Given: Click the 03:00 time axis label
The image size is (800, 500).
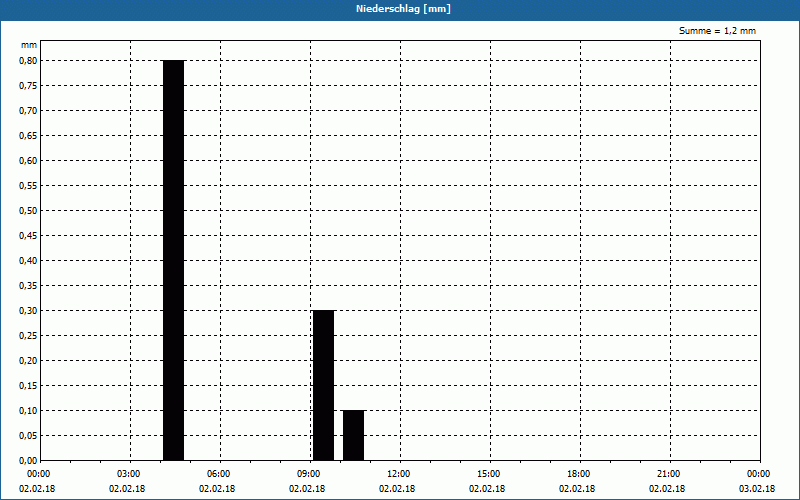Looking at the screenshot, I should (129, 474).
